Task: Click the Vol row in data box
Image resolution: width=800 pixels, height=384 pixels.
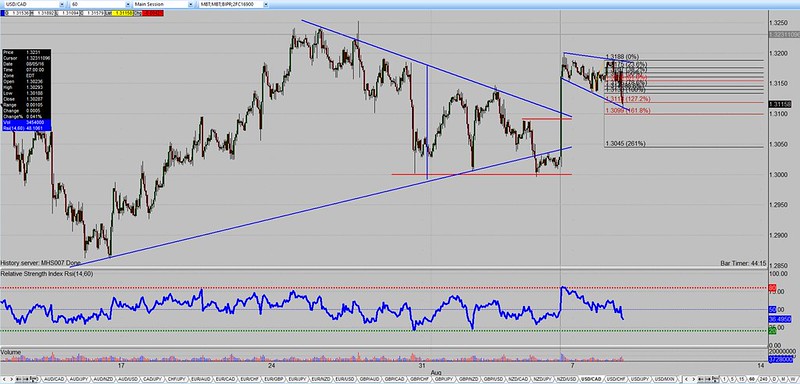Action: coord(26,123)
